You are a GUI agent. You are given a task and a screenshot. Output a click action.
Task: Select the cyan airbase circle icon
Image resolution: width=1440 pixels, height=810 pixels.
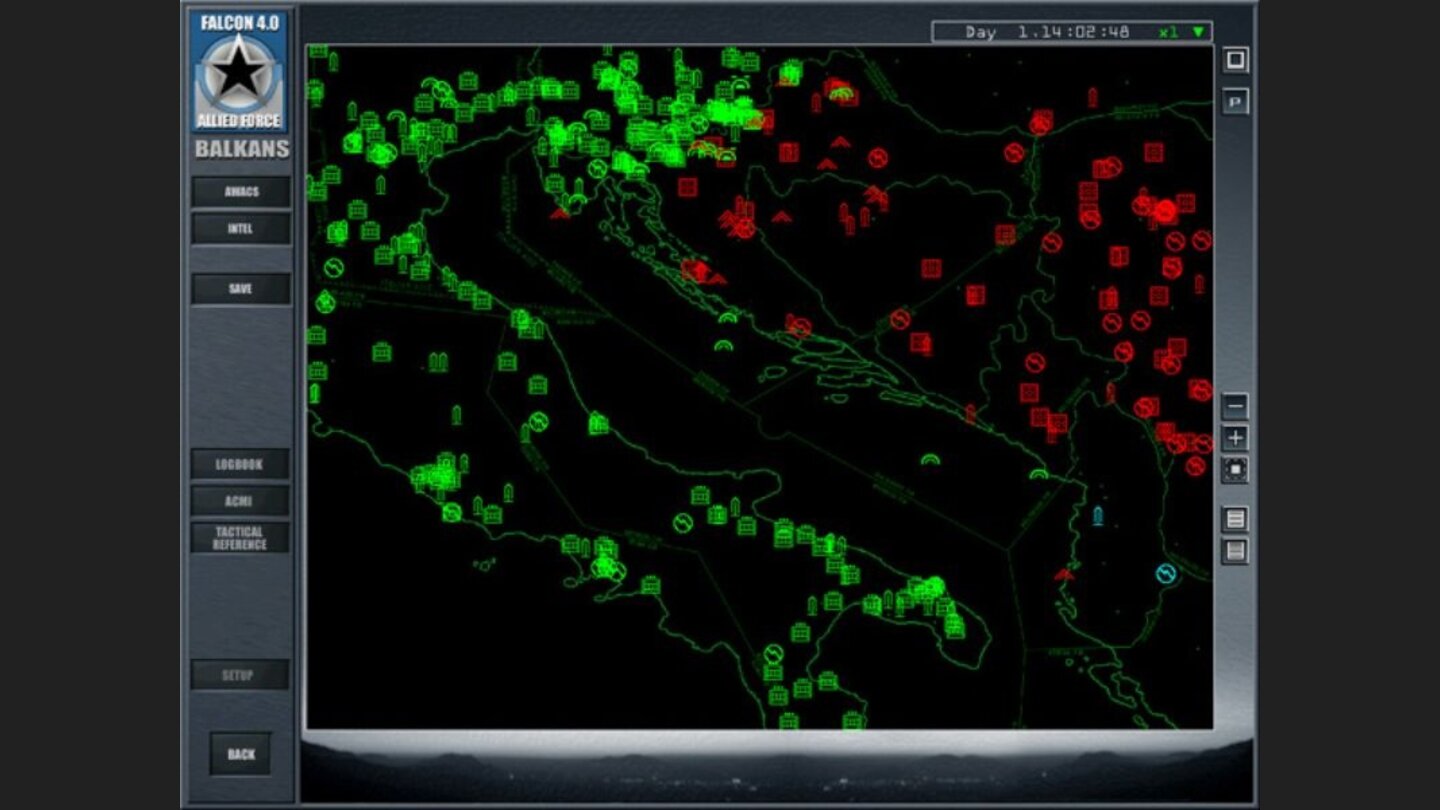(x=1166, y=573)
